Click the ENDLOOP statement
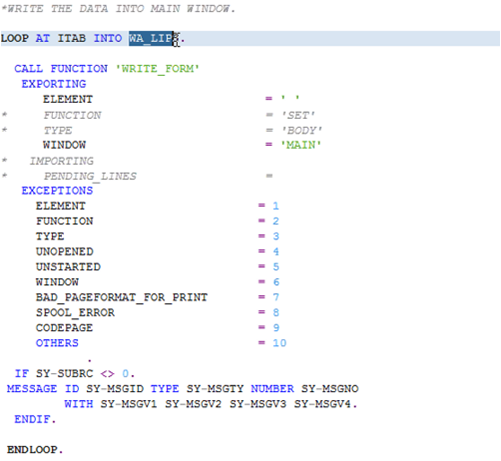501x461 pixels. 35,450
